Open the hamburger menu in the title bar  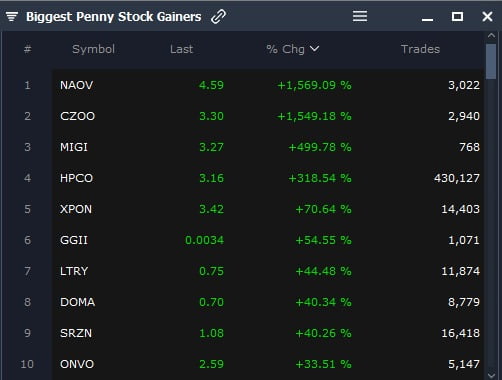pyautogui.click(x=360, y=16)
